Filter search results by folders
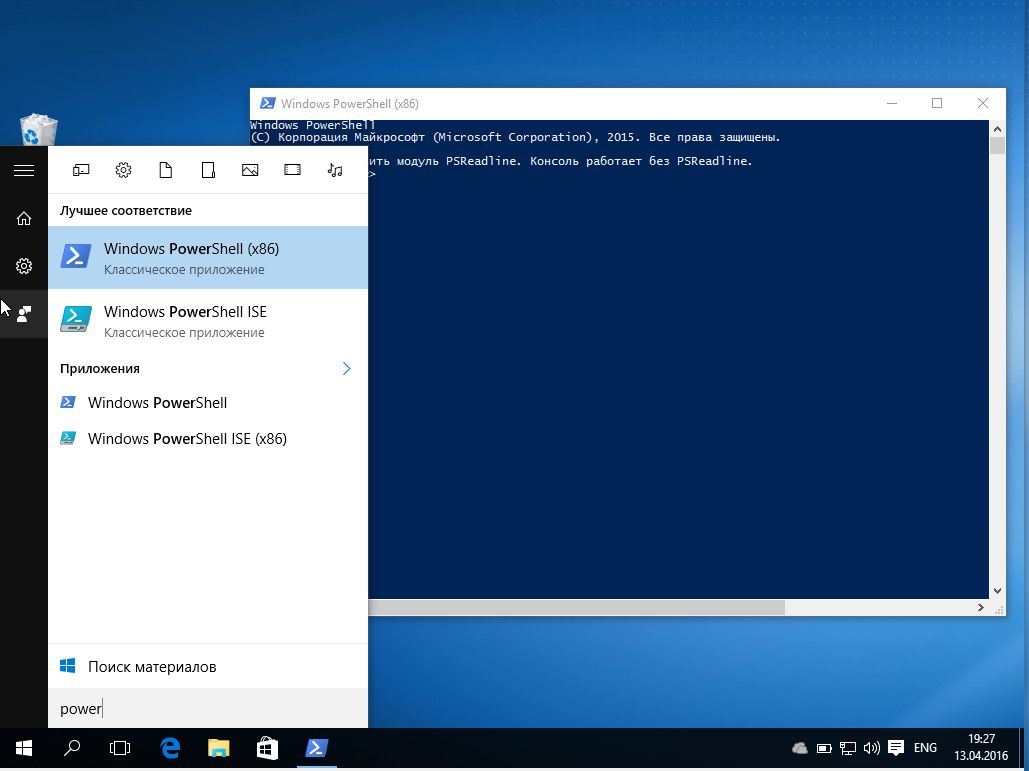Viewport: 1029px width, 771px height. [x=208, y=171]
